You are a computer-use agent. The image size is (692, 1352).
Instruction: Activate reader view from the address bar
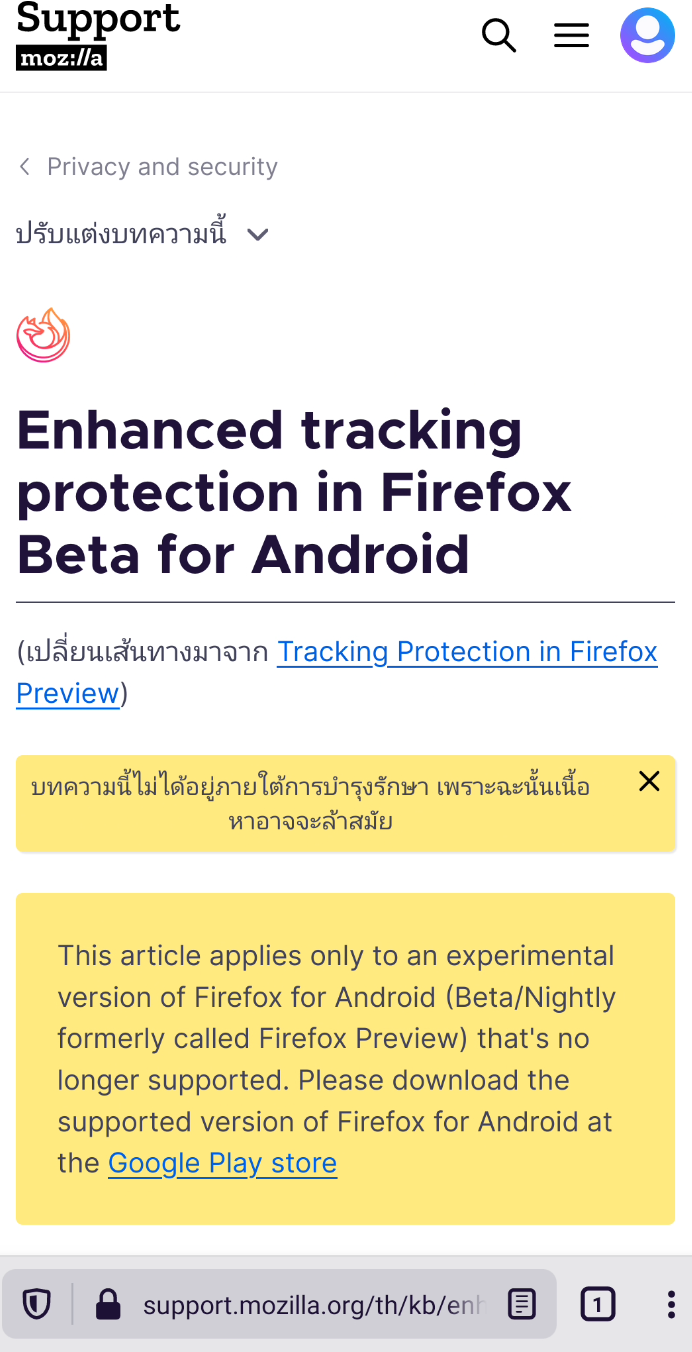[521, 1304]
